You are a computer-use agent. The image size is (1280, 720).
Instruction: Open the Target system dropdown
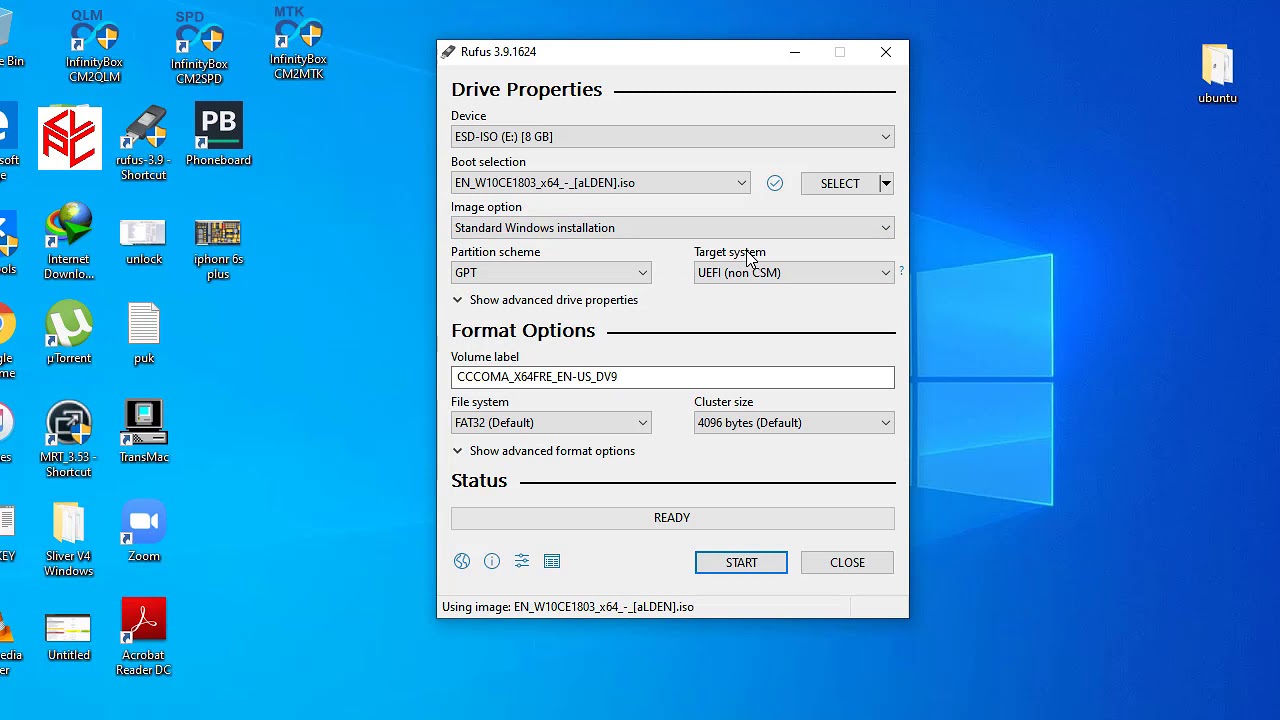(794, 273)
